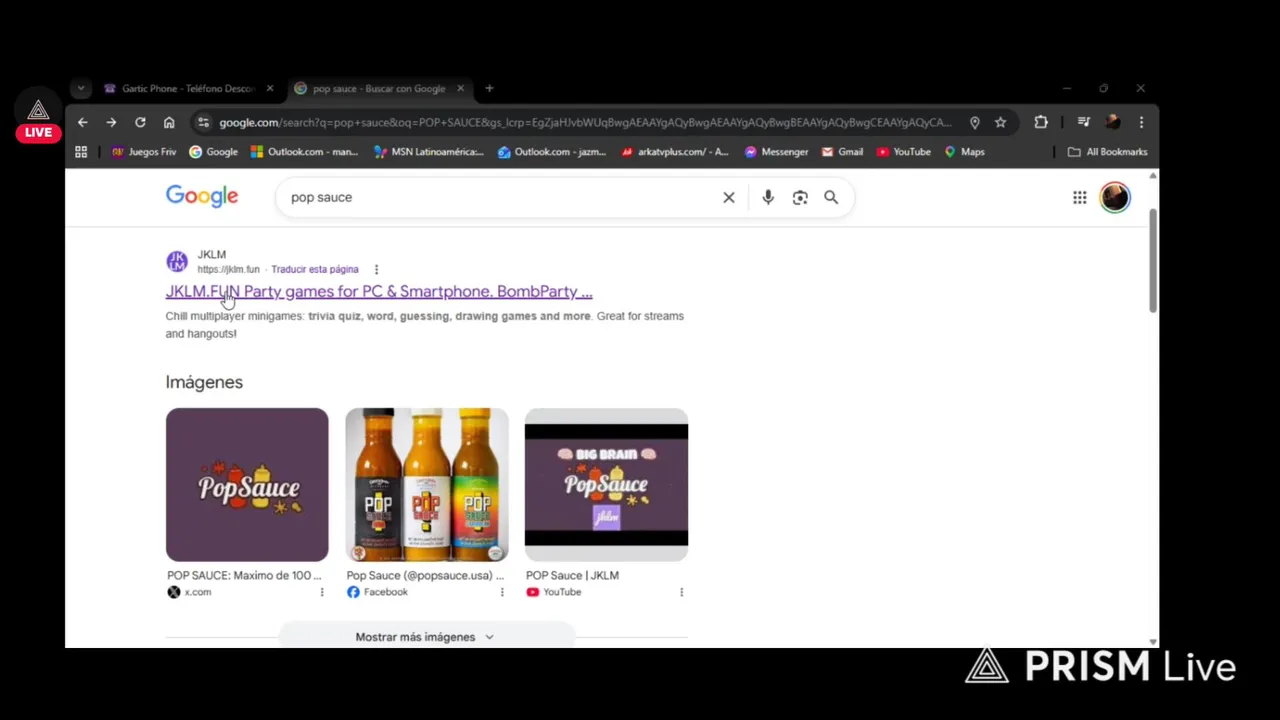Open the pop sauce bottles image thumbnail

(x=427, y=484)
